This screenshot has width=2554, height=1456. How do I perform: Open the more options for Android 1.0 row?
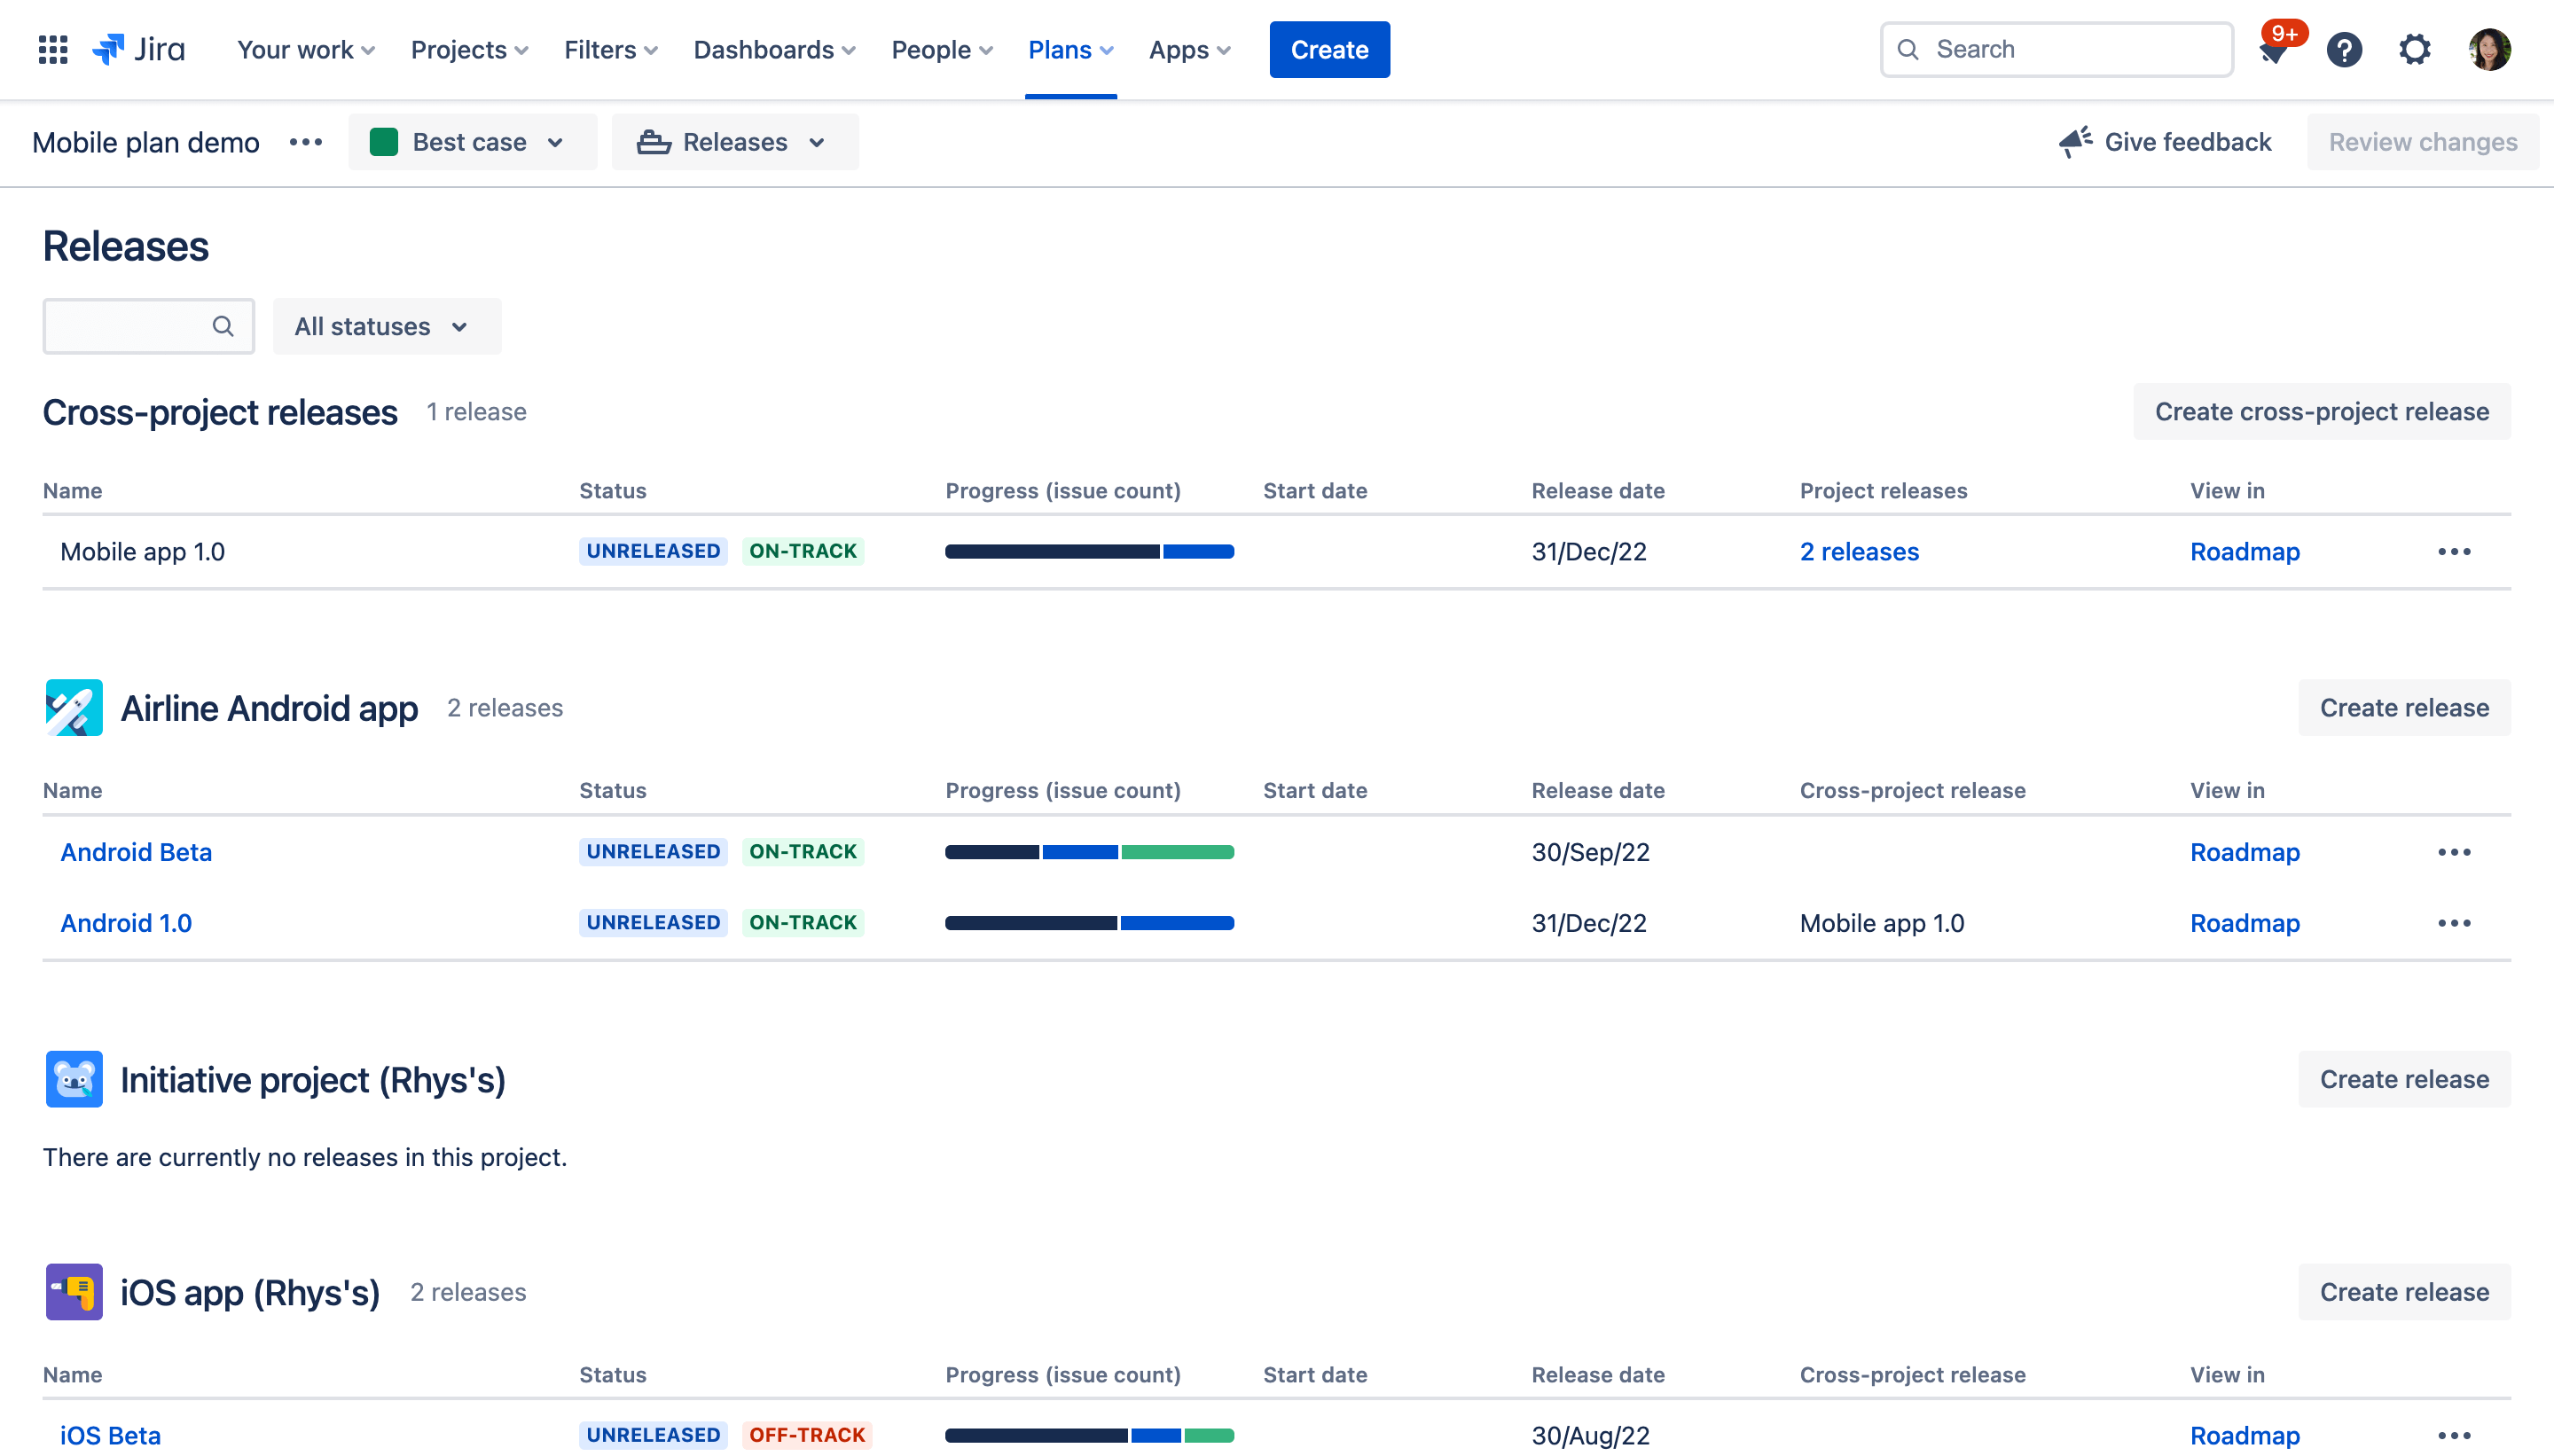click(2455, 923)
